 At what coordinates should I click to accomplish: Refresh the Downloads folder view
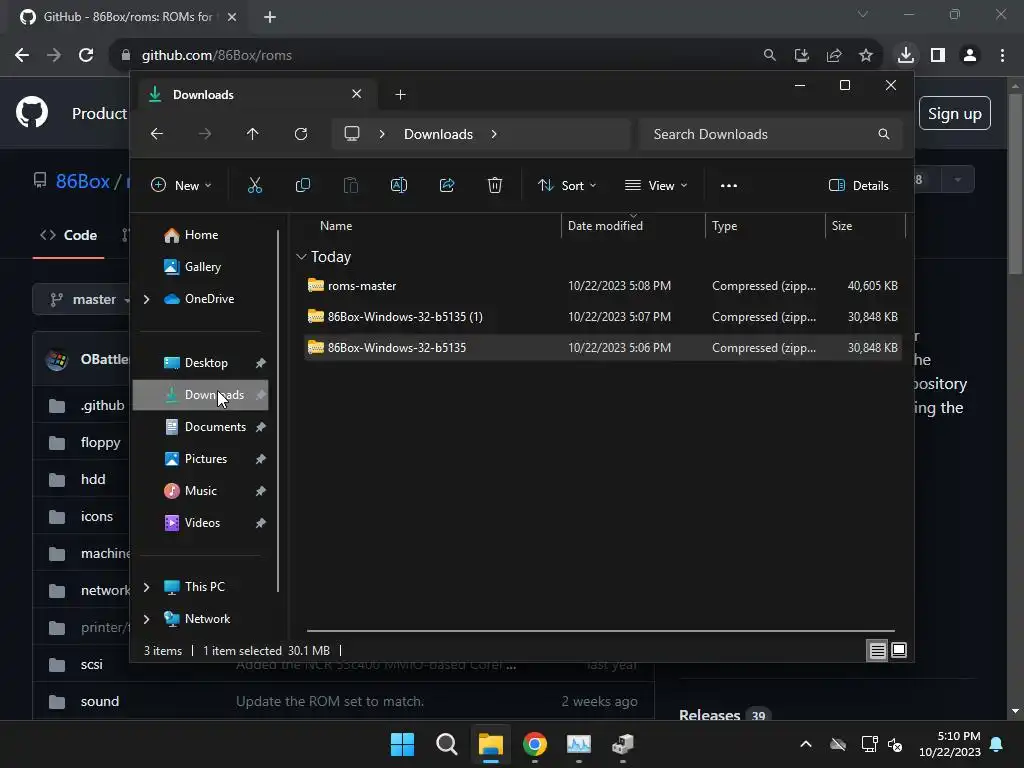[301, 134]
